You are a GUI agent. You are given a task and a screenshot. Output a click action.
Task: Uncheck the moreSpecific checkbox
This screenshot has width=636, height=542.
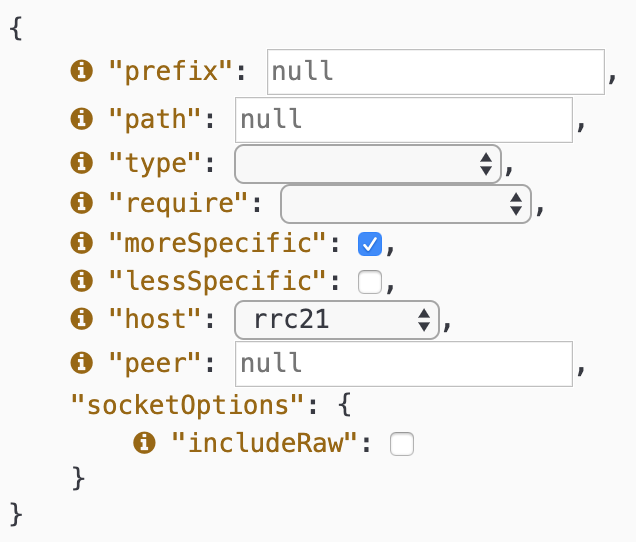click(x=370, y=244)
